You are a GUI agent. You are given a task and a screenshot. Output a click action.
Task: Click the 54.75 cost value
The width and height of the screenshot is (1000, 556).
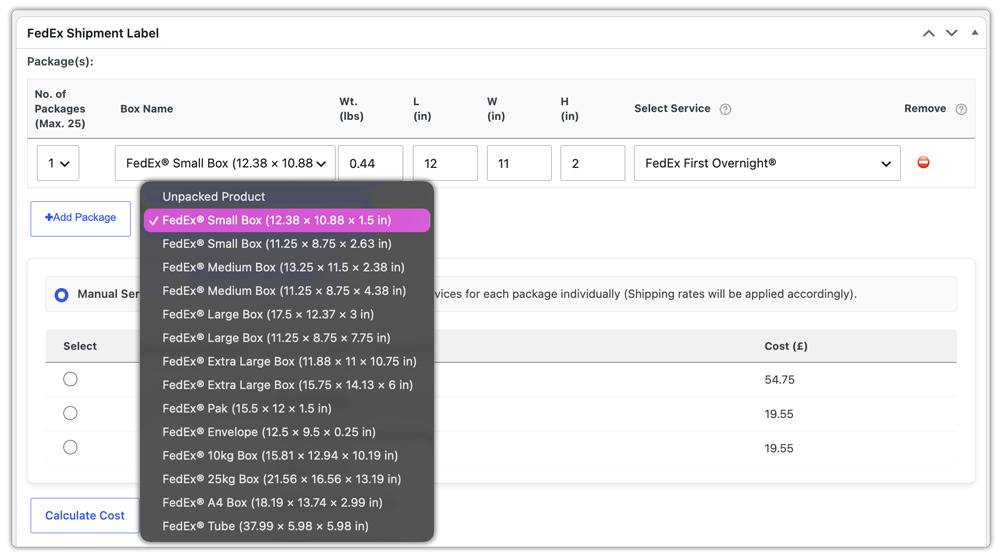[x=779, y=380]
